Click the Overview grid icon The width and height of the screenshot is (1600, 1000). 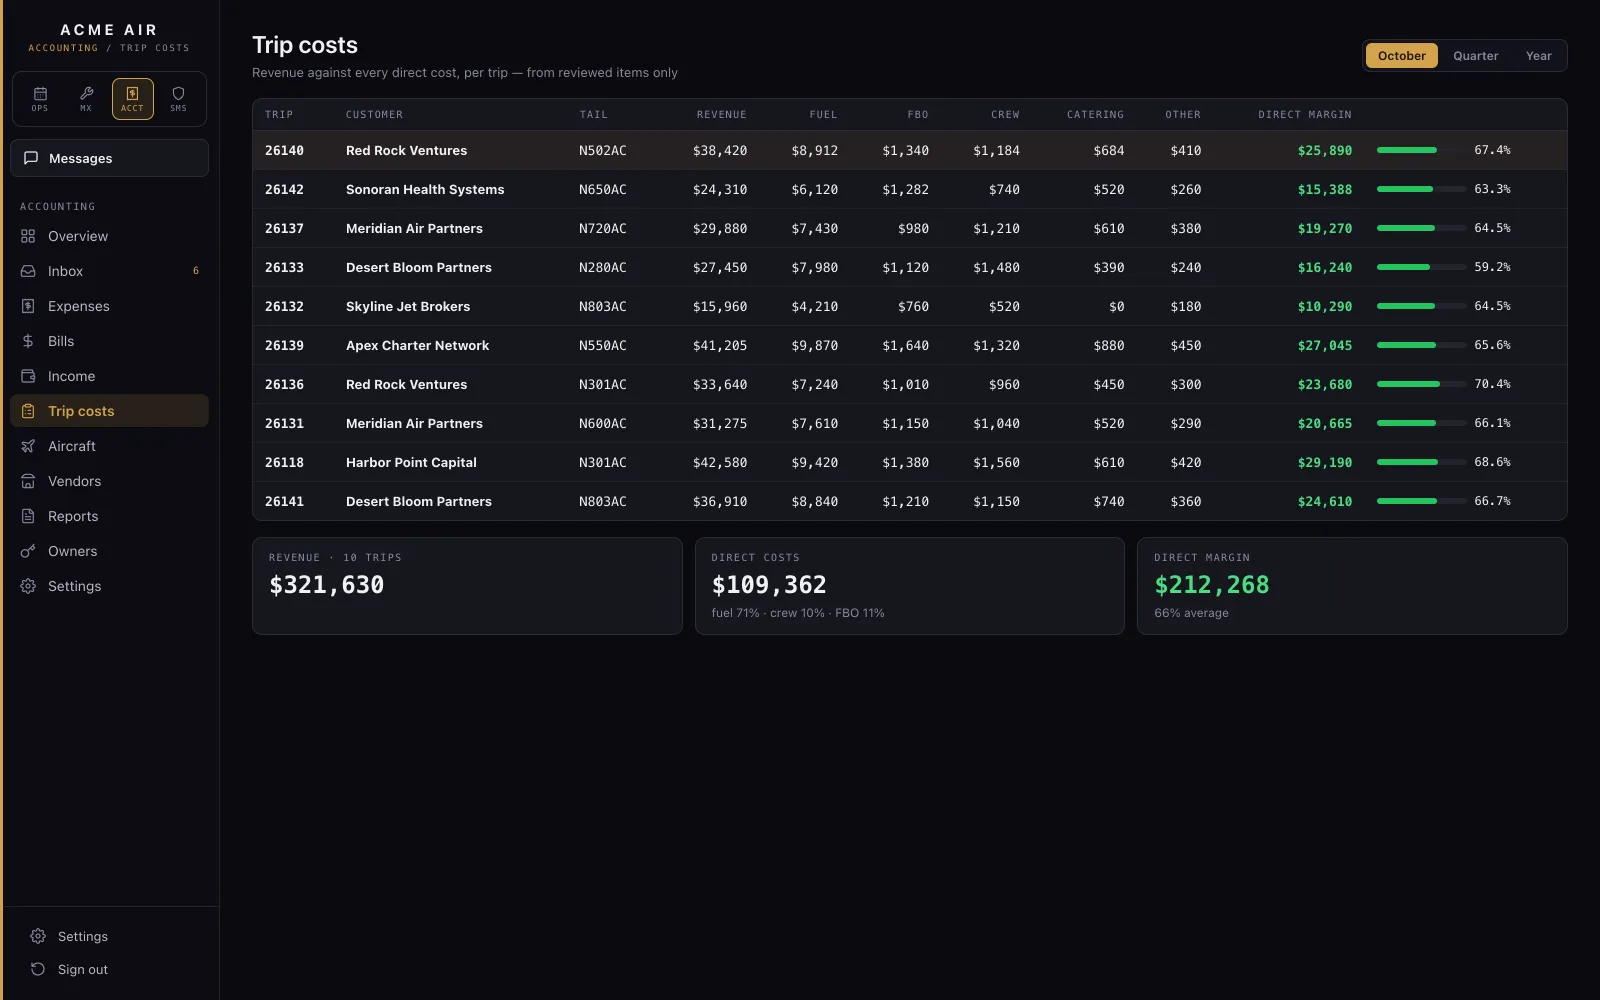click(x=28, y=236)
